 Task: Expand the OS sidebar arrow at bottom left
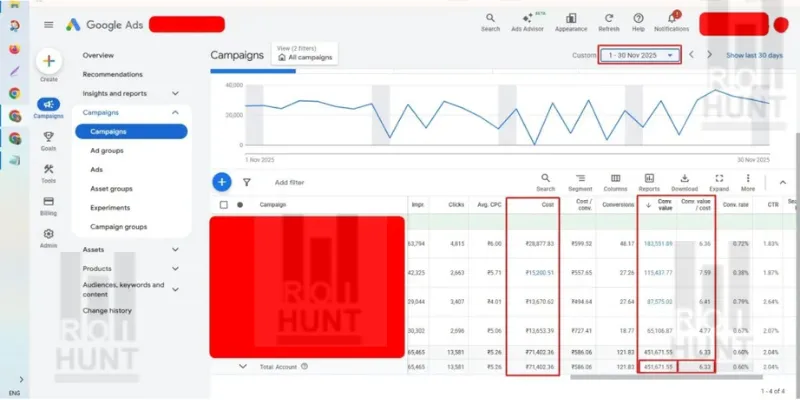coord(21,380)
